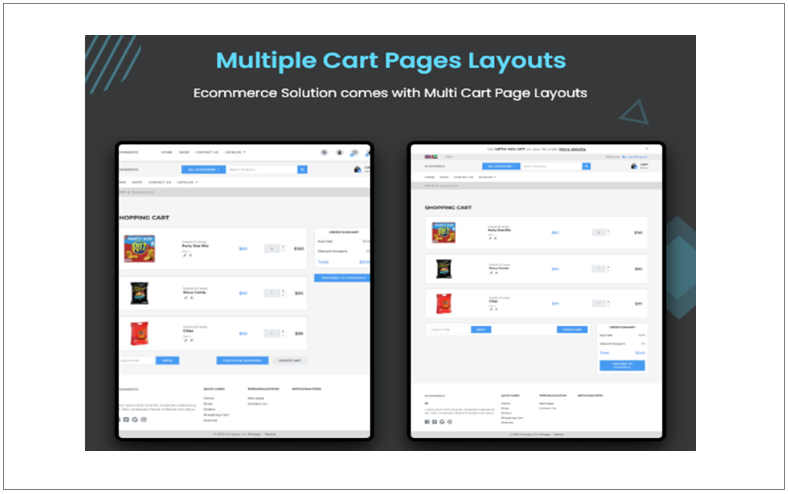Open All Categories dropdown in right tablet
This screenshot has height=494, width=788.
[501, 166]
